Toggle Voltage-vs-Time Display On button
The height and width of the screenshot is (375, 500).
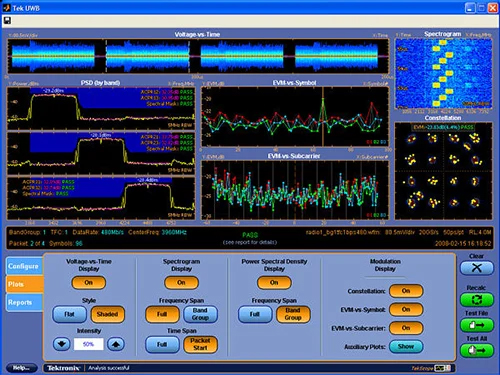click(x=89, y=283)
